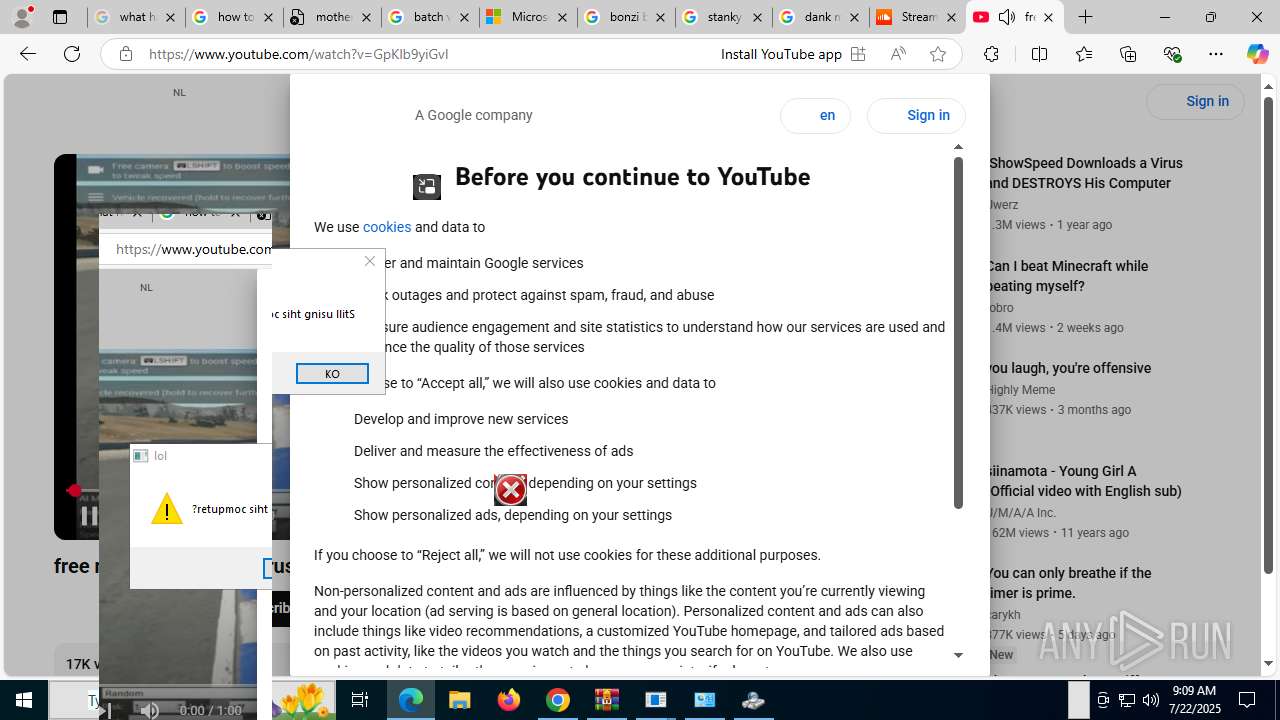Click the volume icon in system tray

pyautogui.click(x=1150, y=700)
